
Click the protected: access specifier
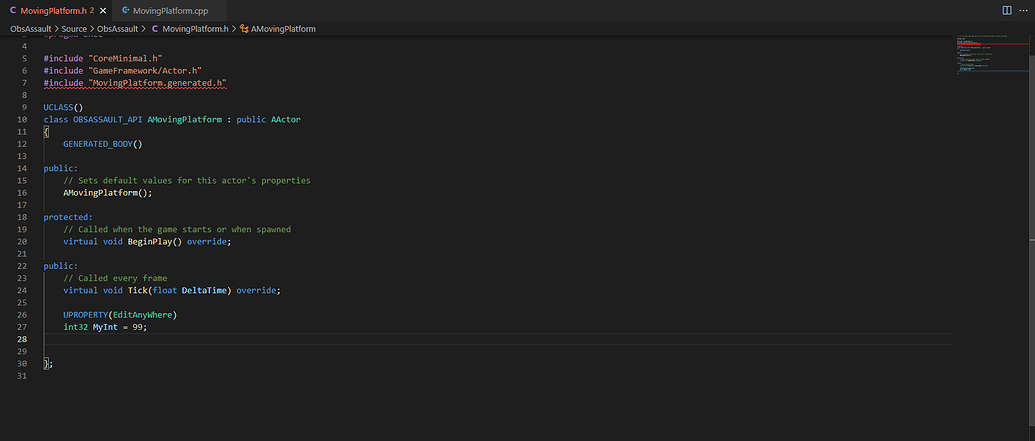point(68,217)
